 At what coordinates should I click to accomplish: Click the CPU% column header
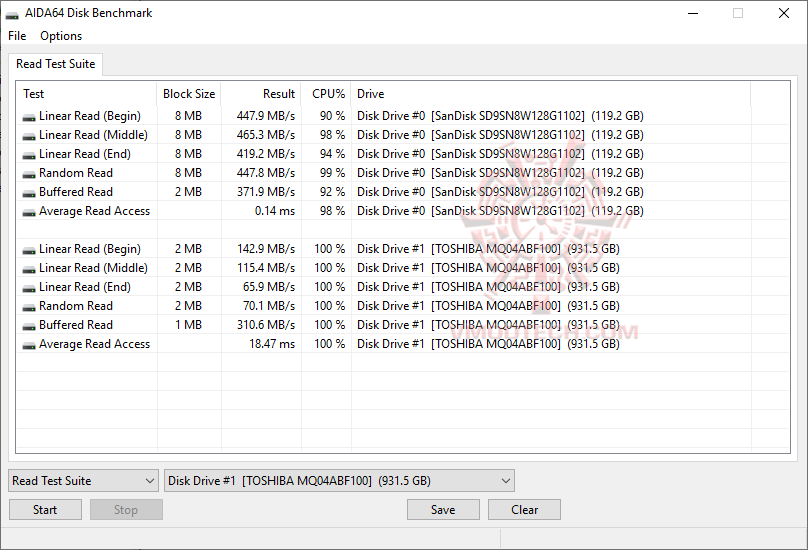coord(327,94)
